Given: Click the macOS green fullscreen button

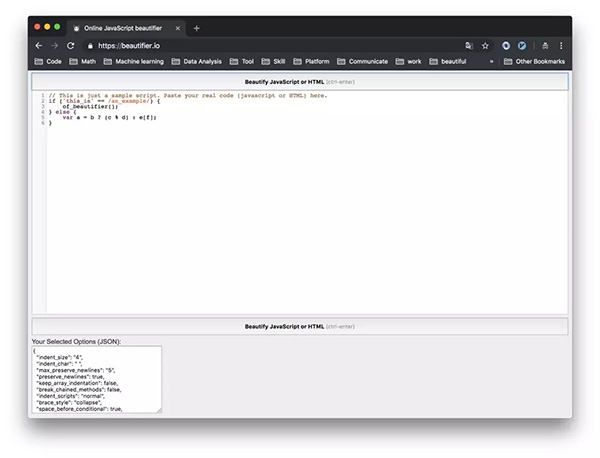Looking at the screenshot, I should (57, 26).
